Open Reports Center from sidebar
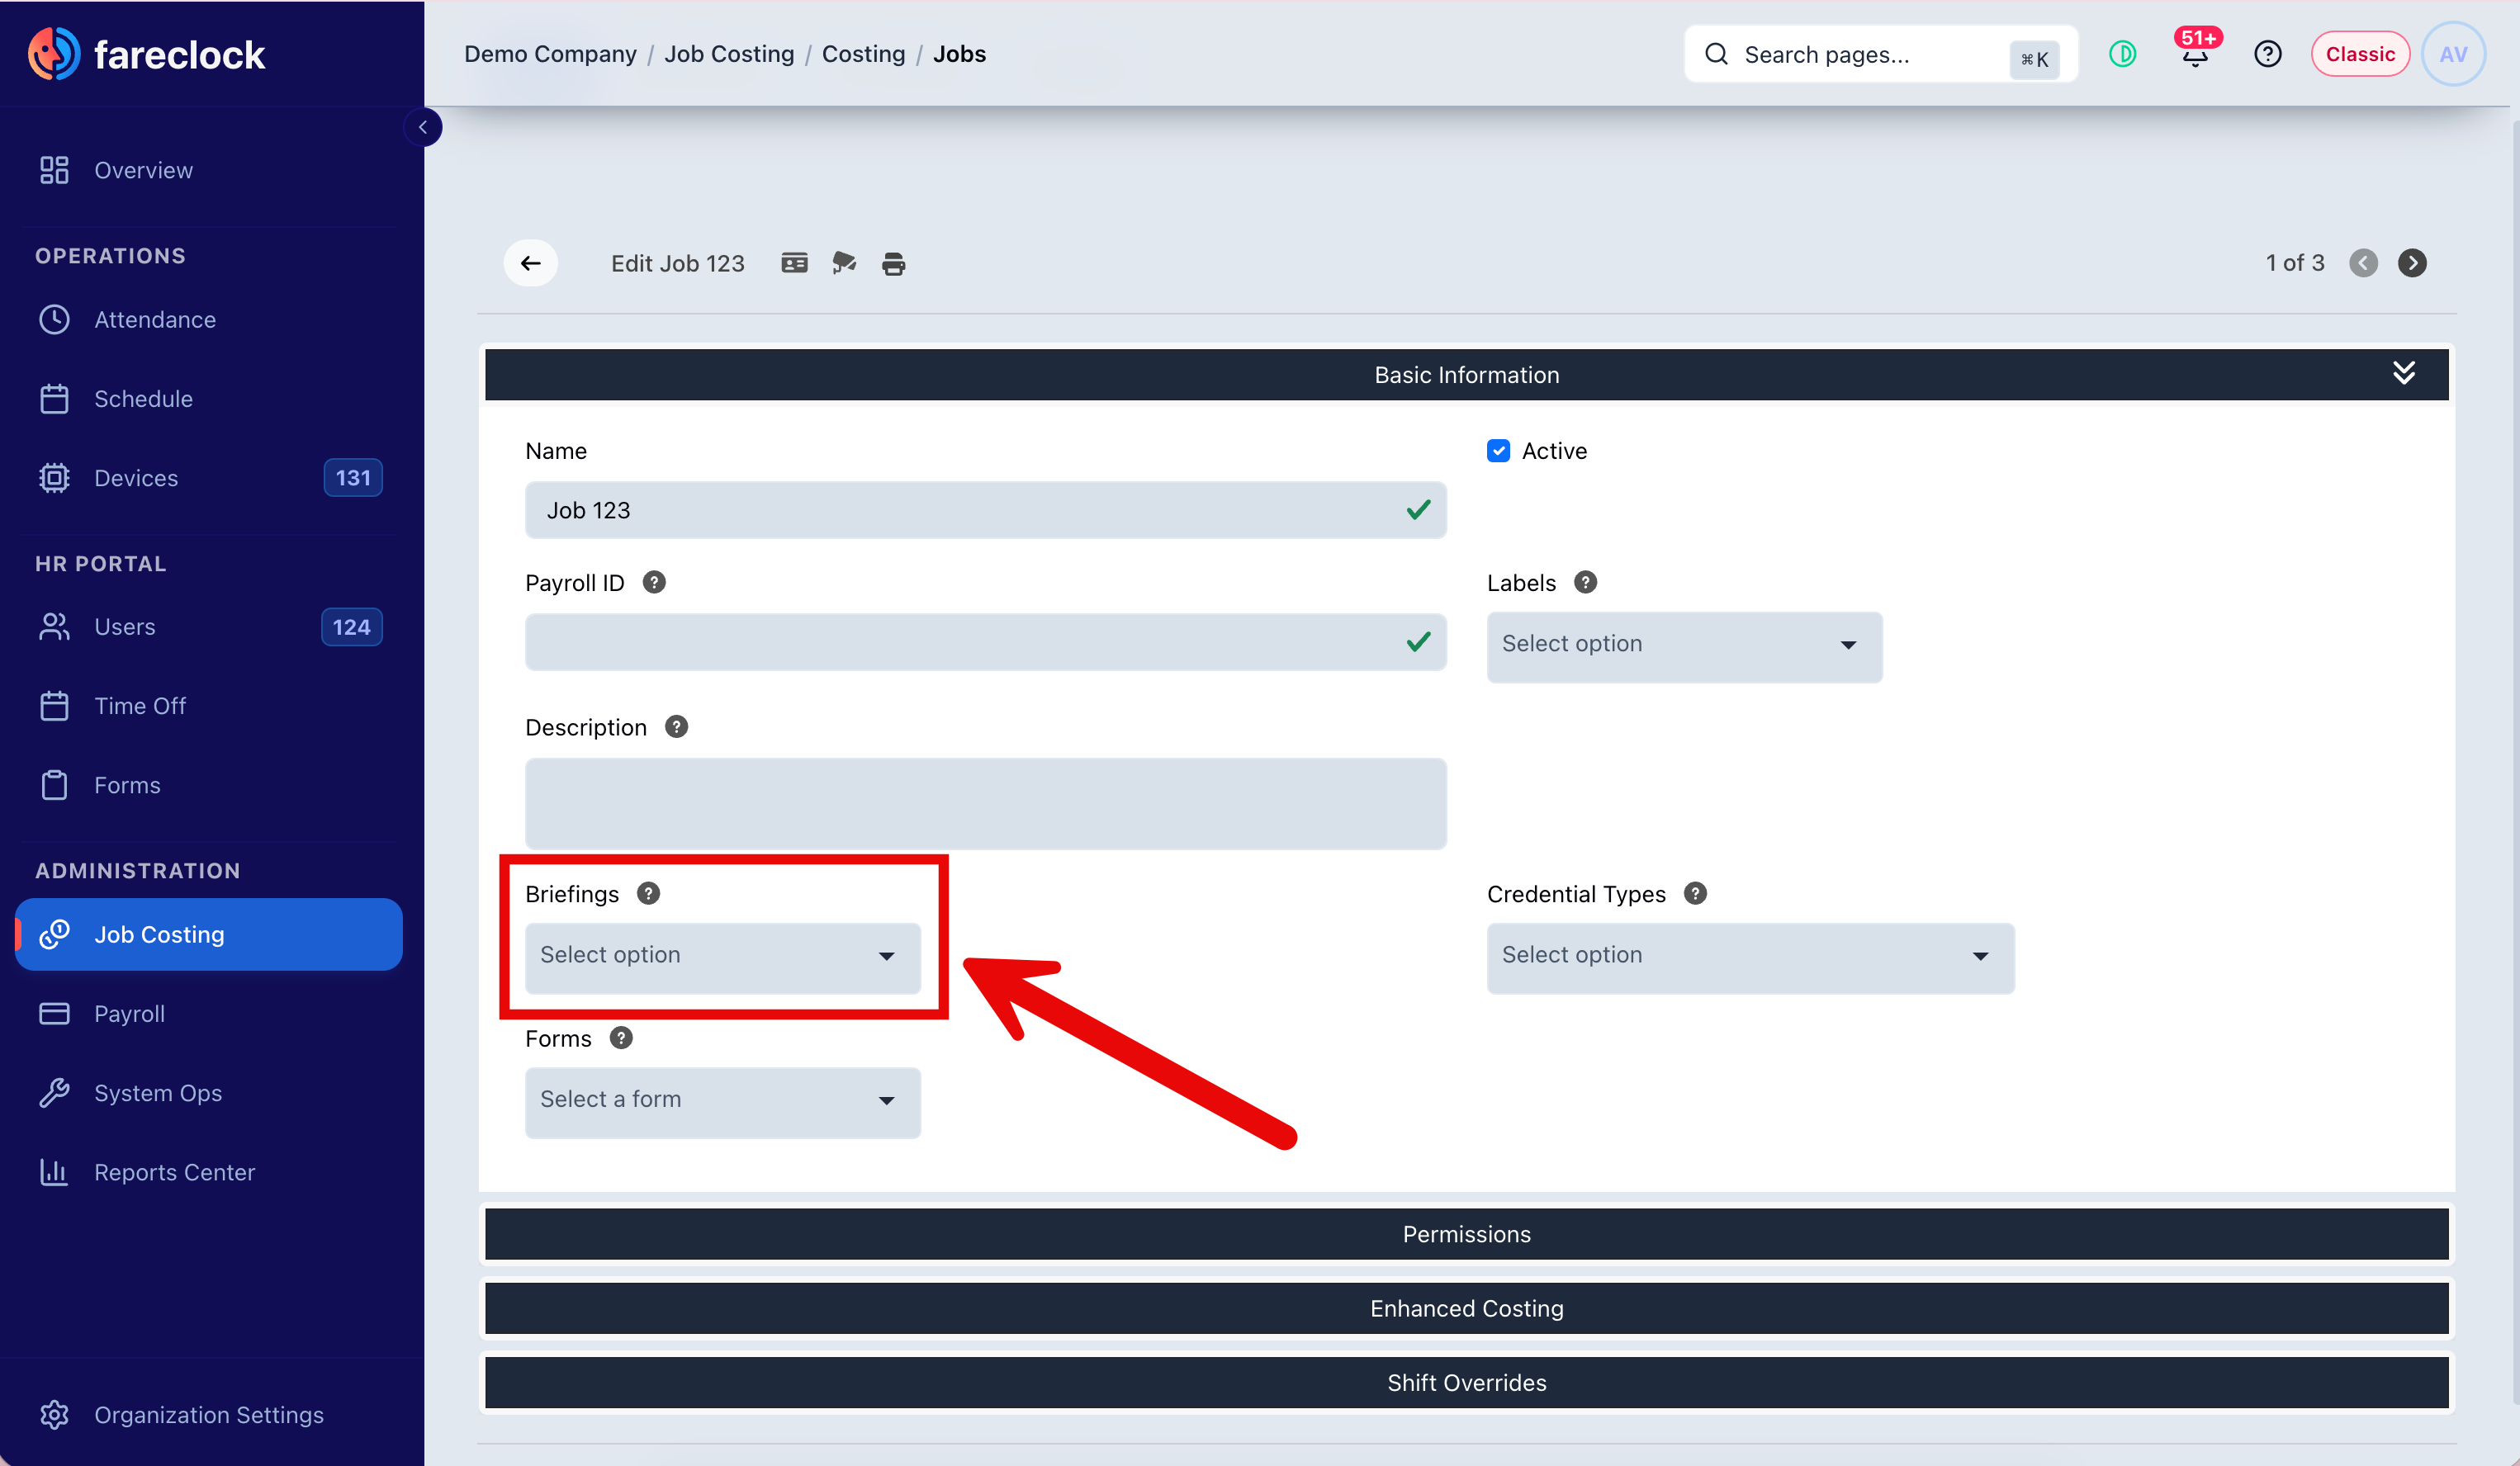Image resolution: width=2520 pixels, height=1466 pixels. coord(174,1172)
